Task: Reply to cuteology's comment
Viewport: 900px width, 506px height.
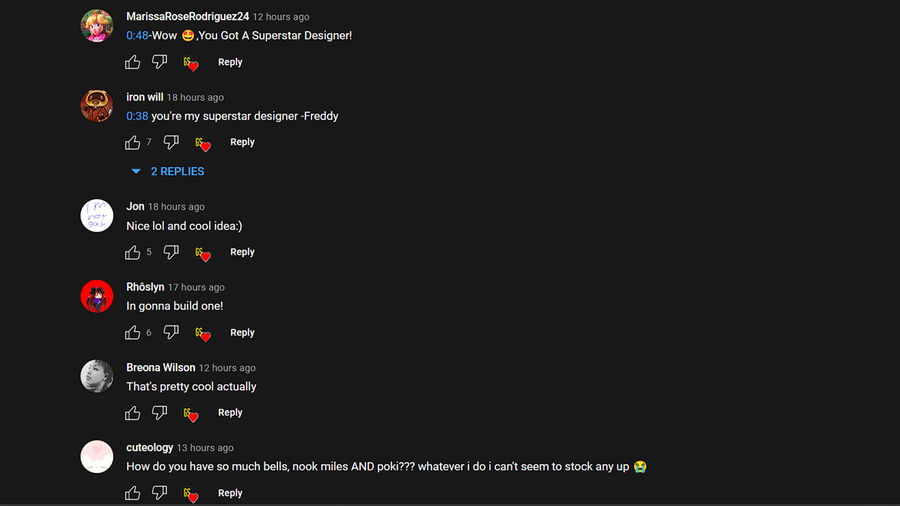Action: click(230, 493)
